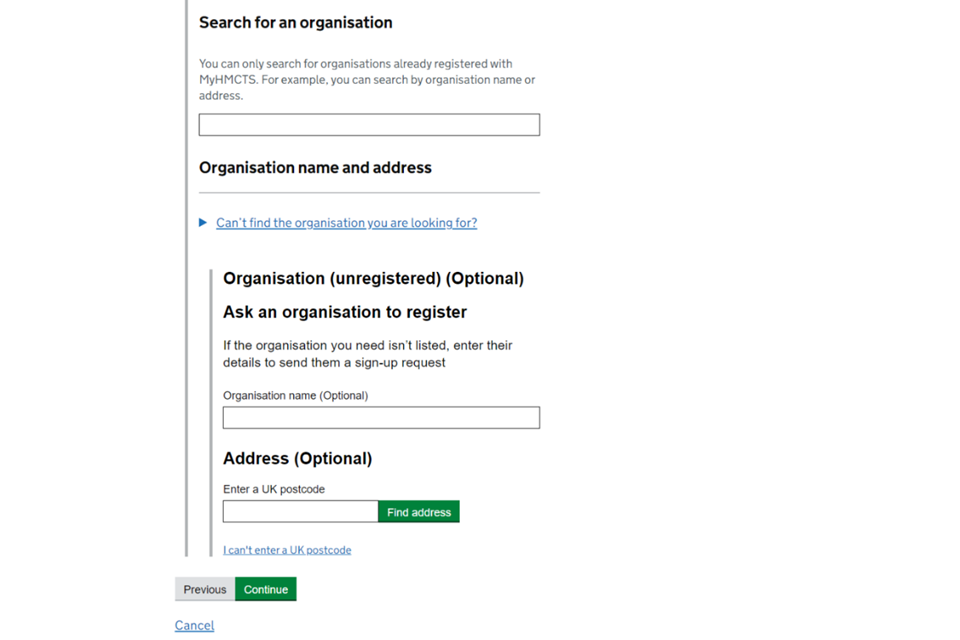960x640 pixels.
Task: Go back via the Previous button
Action: (x=204, y=589)
